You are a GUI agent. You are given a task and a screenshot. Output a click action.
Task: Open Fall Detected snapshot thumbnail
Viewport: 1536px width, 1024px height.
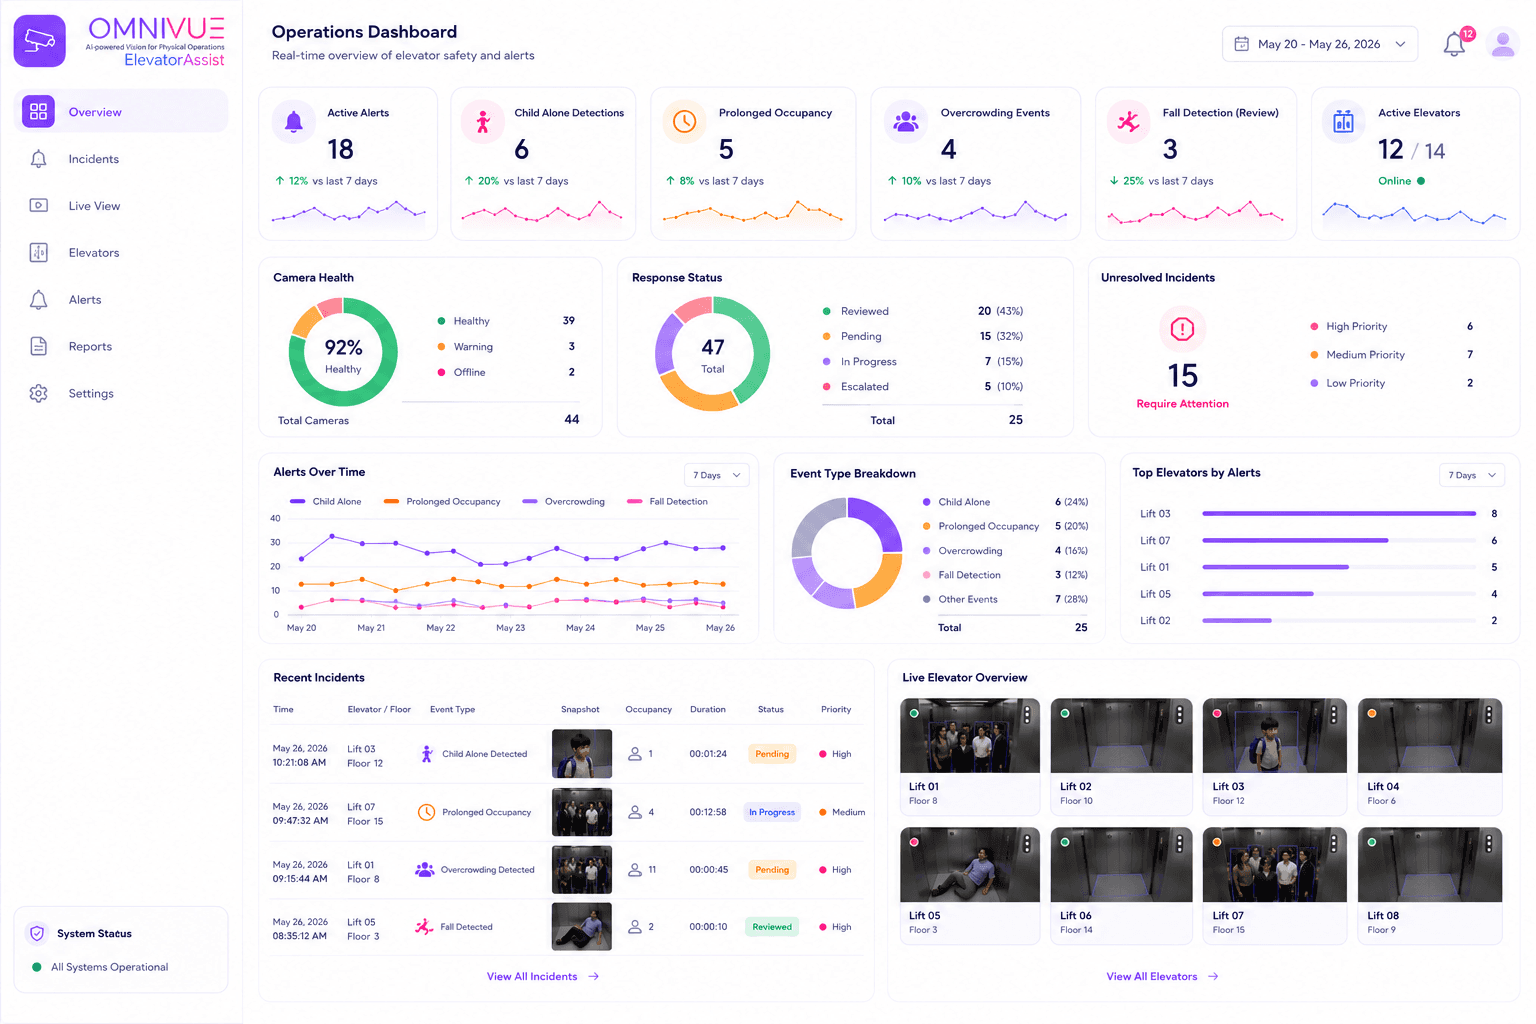point(582,926)
